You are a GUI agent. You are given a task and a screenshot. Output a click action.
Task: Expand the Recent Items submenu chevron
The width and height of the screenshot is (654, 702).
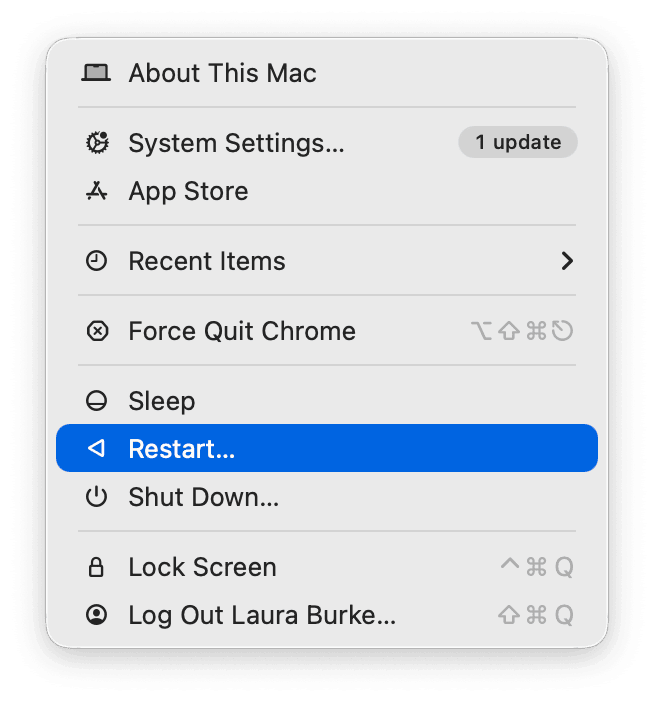[567, 261]
